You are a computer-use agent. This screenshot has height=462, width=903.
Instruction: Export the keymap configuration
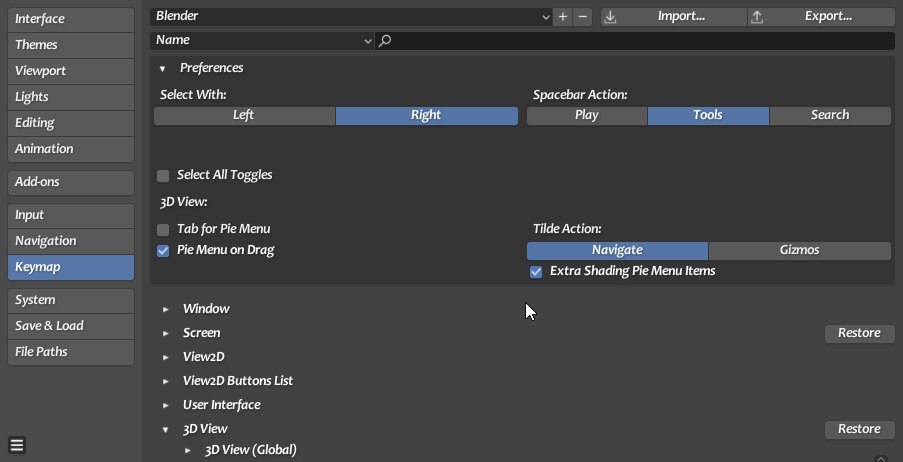pyautogui.click(x=821, y=17)
